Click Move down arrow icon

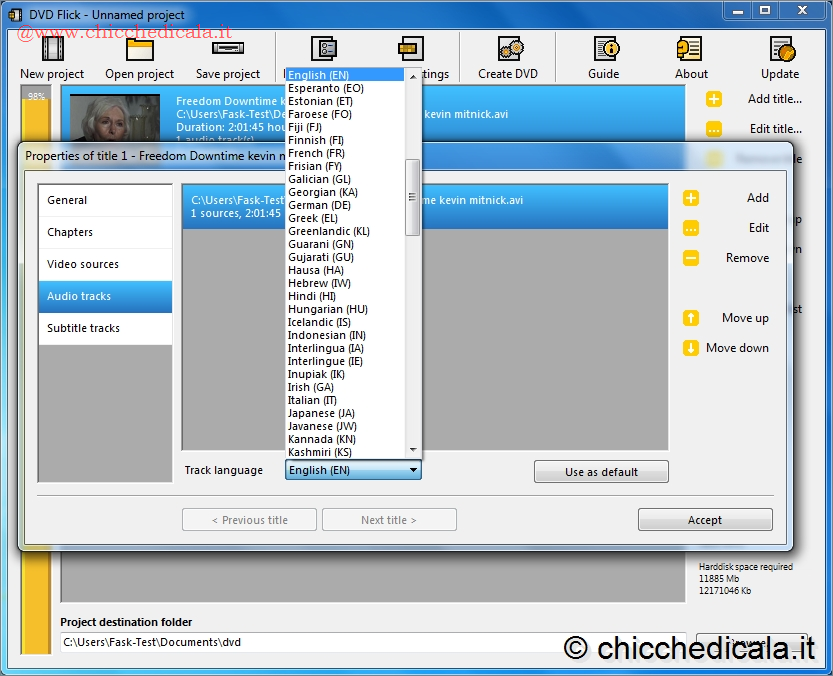691,348
